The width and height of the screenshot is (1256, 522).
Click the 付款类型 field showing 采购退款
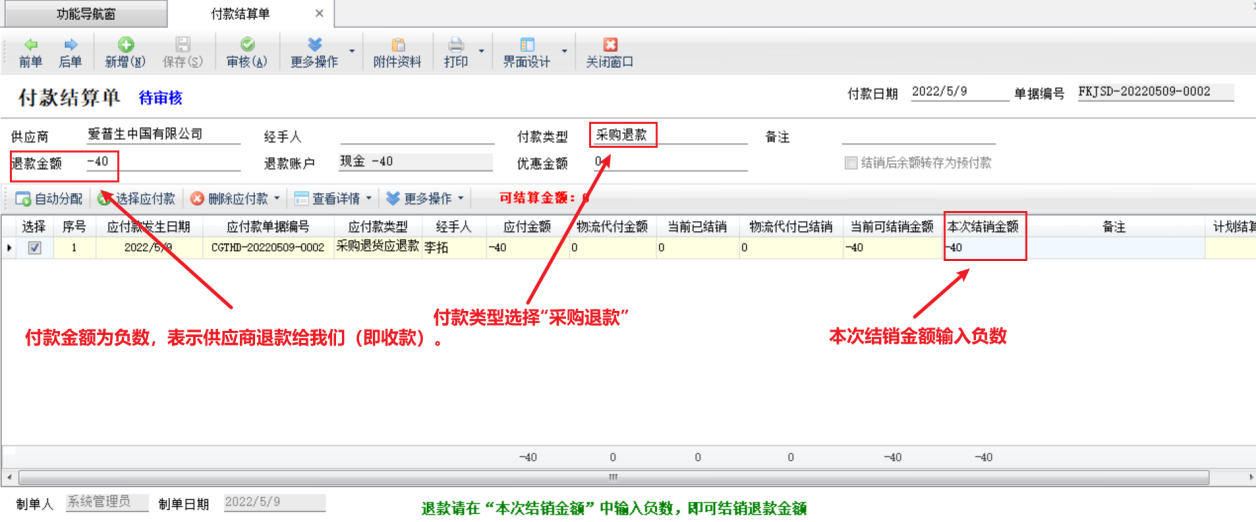[x=622, y=135]
